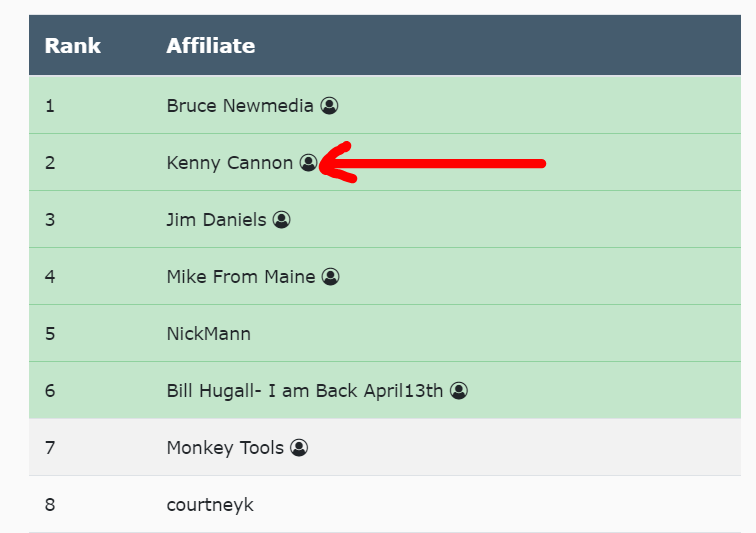This screenshot has height=533, width=756.
Task: Click the rank 5 number cell
Action: tap(50, 333)
